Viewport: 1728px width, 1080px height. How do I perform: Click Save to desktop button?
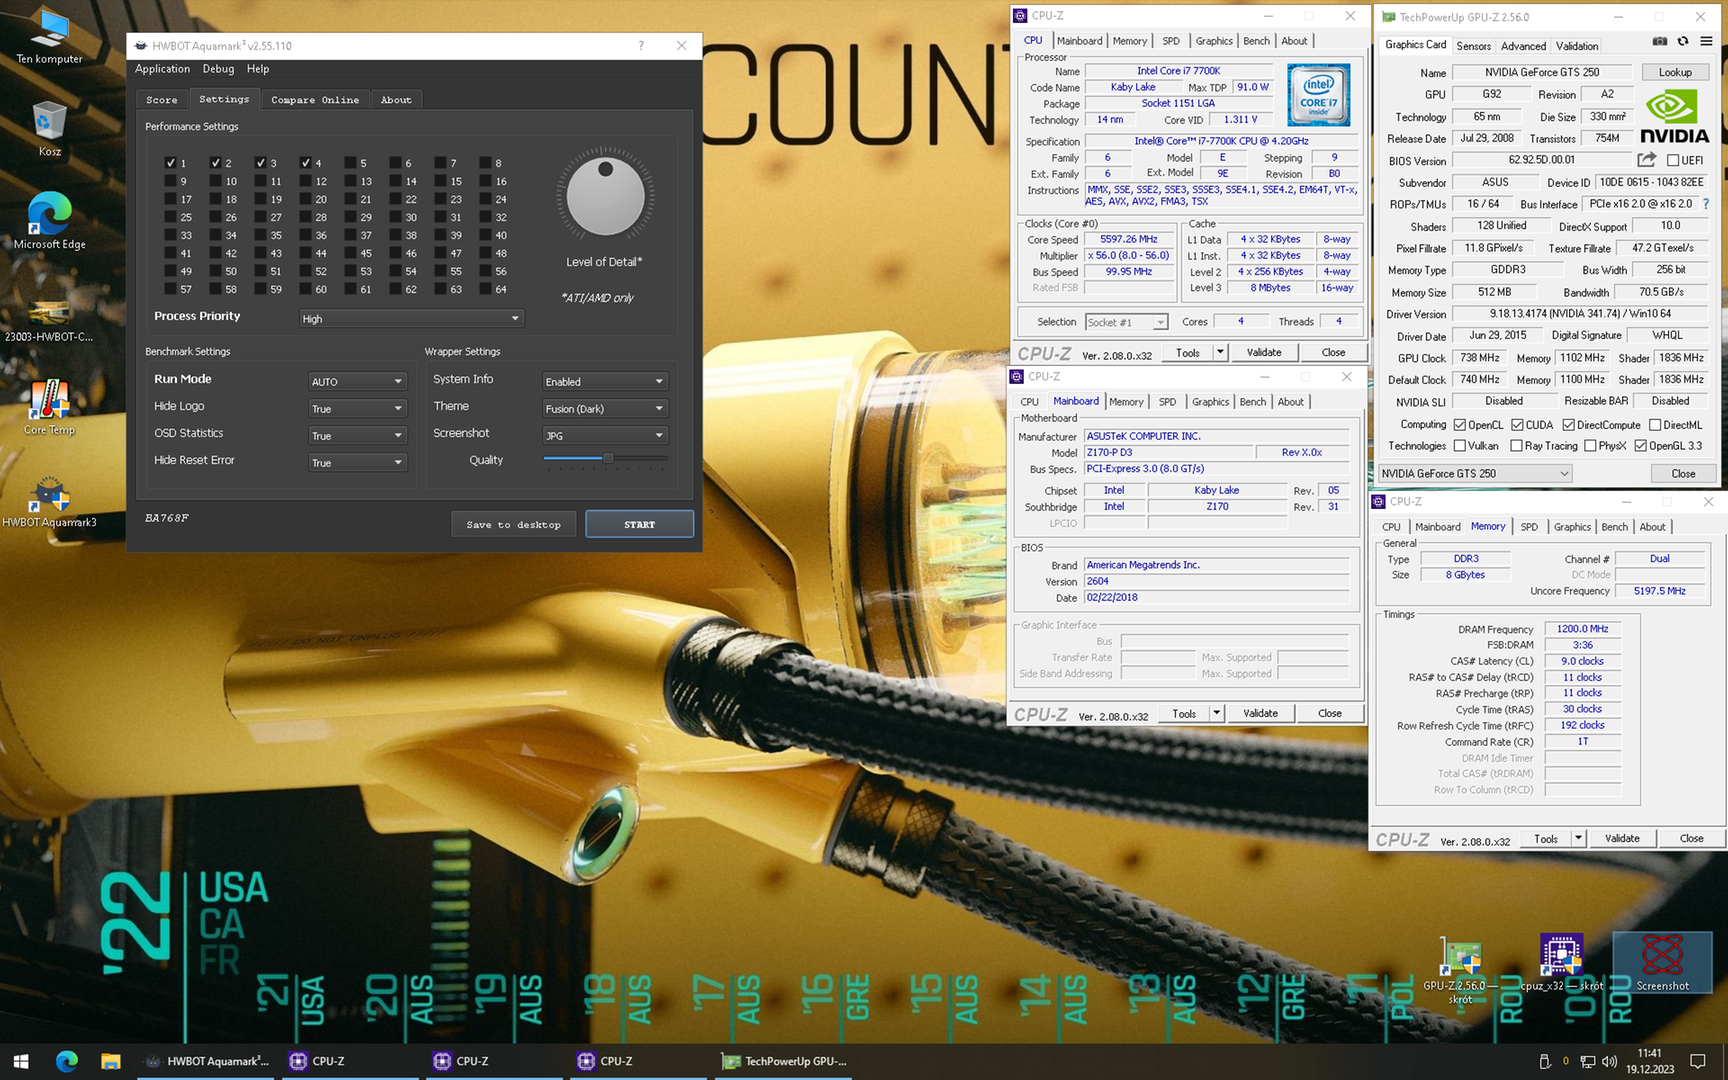click(x=513, y=524)
